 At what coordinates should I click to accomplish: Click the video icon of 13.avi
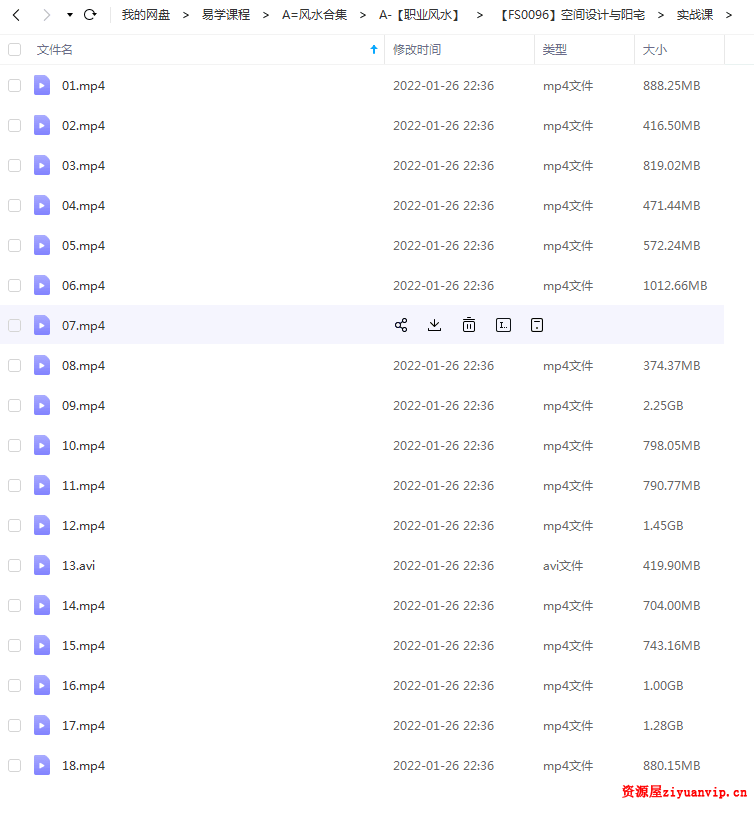[42, 566]
